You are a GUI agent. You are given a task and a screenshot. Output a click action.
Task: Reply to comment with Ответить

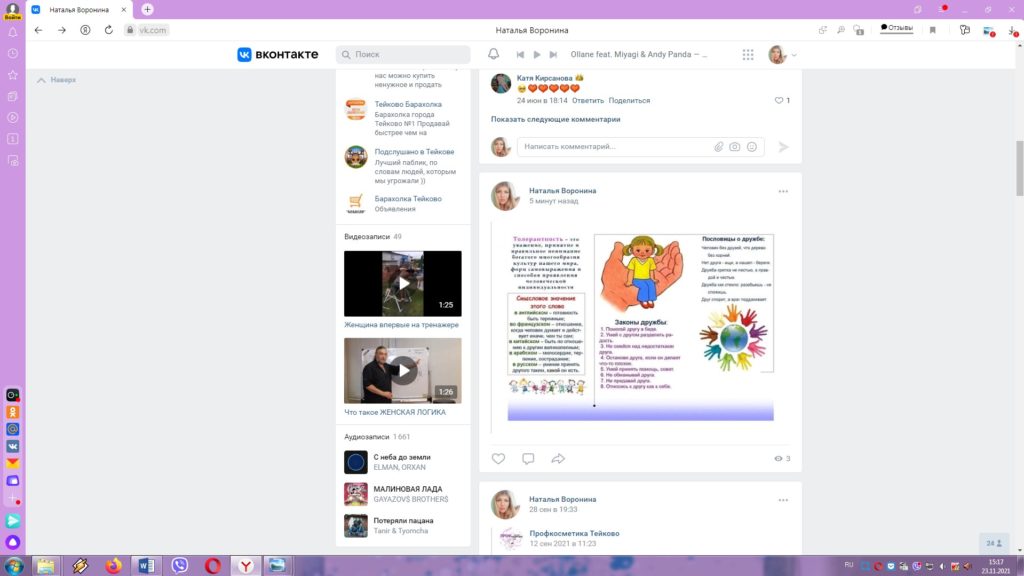click(x=588, y=101)
